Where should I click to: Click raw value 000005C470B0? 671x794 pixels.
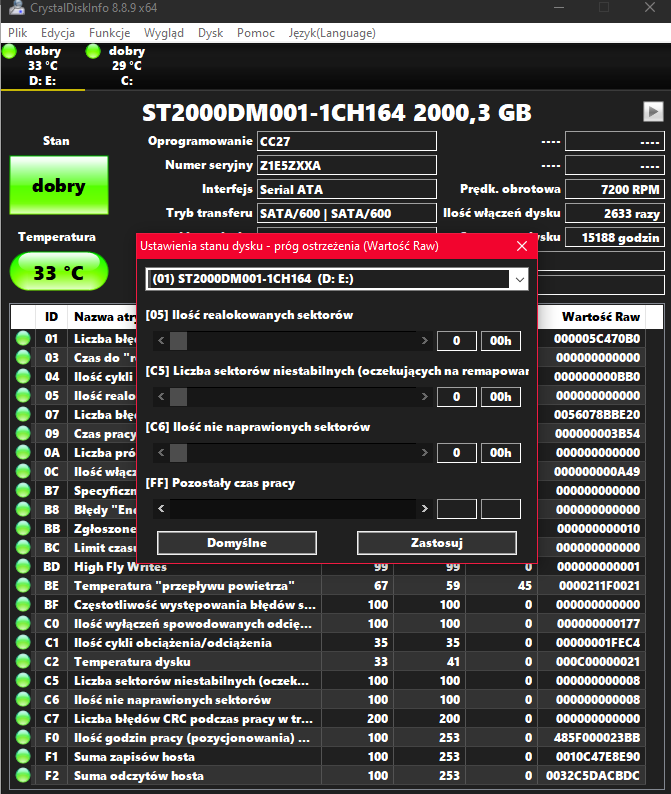tap(597, 338)
